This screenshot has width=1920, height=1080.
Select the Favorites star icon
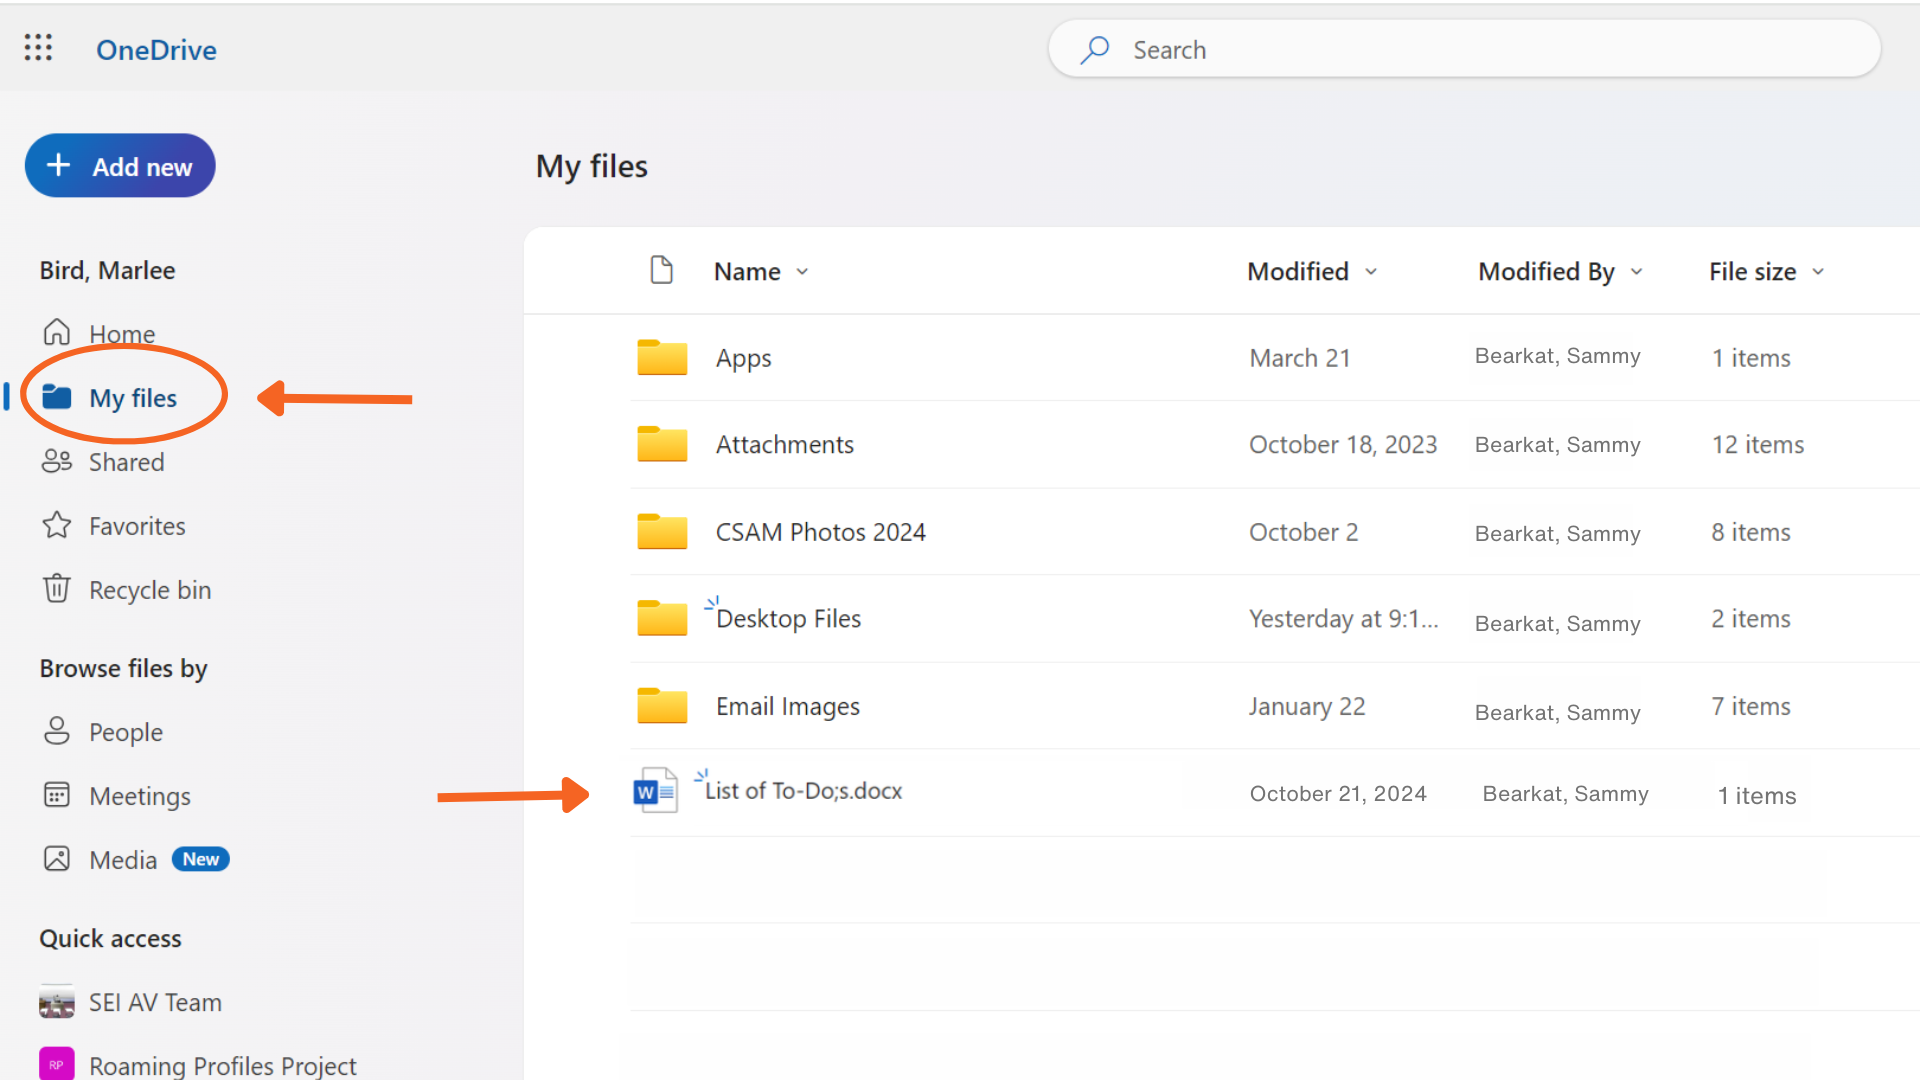[57, 525]
